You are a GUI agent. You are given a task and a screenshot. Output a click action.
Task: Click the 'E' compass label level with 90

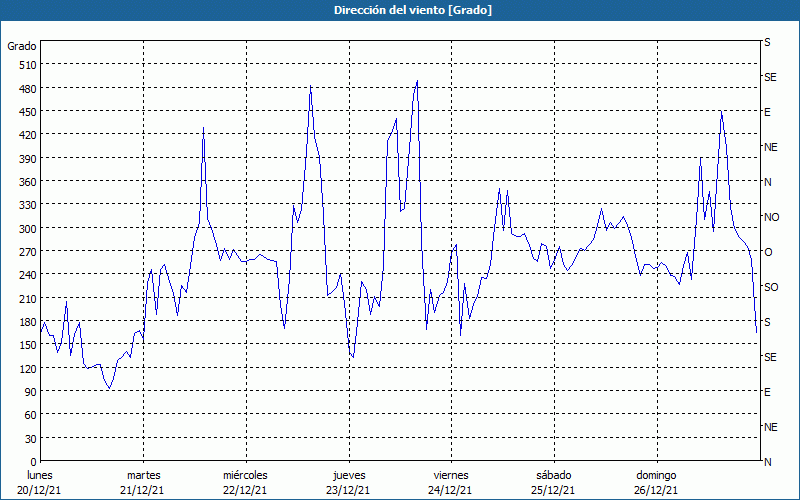767,392
